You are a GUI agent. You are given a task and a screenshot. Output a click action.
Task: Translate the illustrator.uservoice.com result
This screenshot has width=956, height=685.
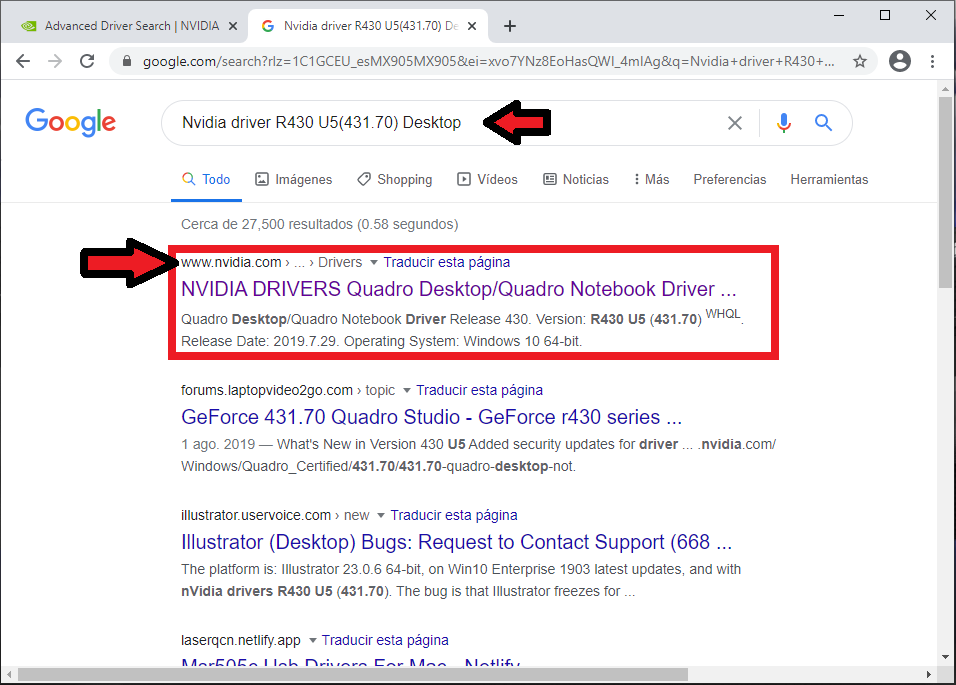click(x=454, y=515)
